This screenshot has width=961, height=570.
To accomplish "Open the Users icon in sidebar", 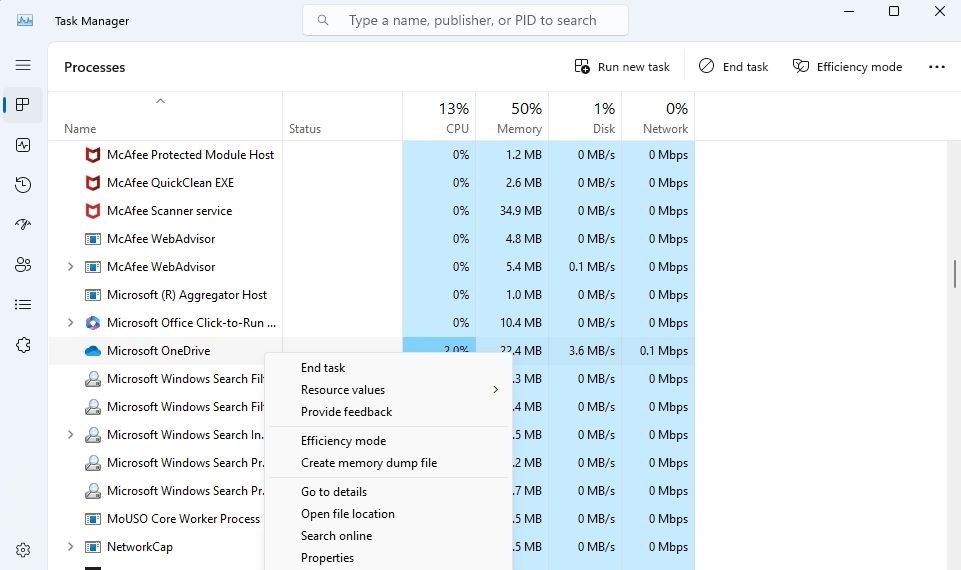I will [x=23, y=265].
